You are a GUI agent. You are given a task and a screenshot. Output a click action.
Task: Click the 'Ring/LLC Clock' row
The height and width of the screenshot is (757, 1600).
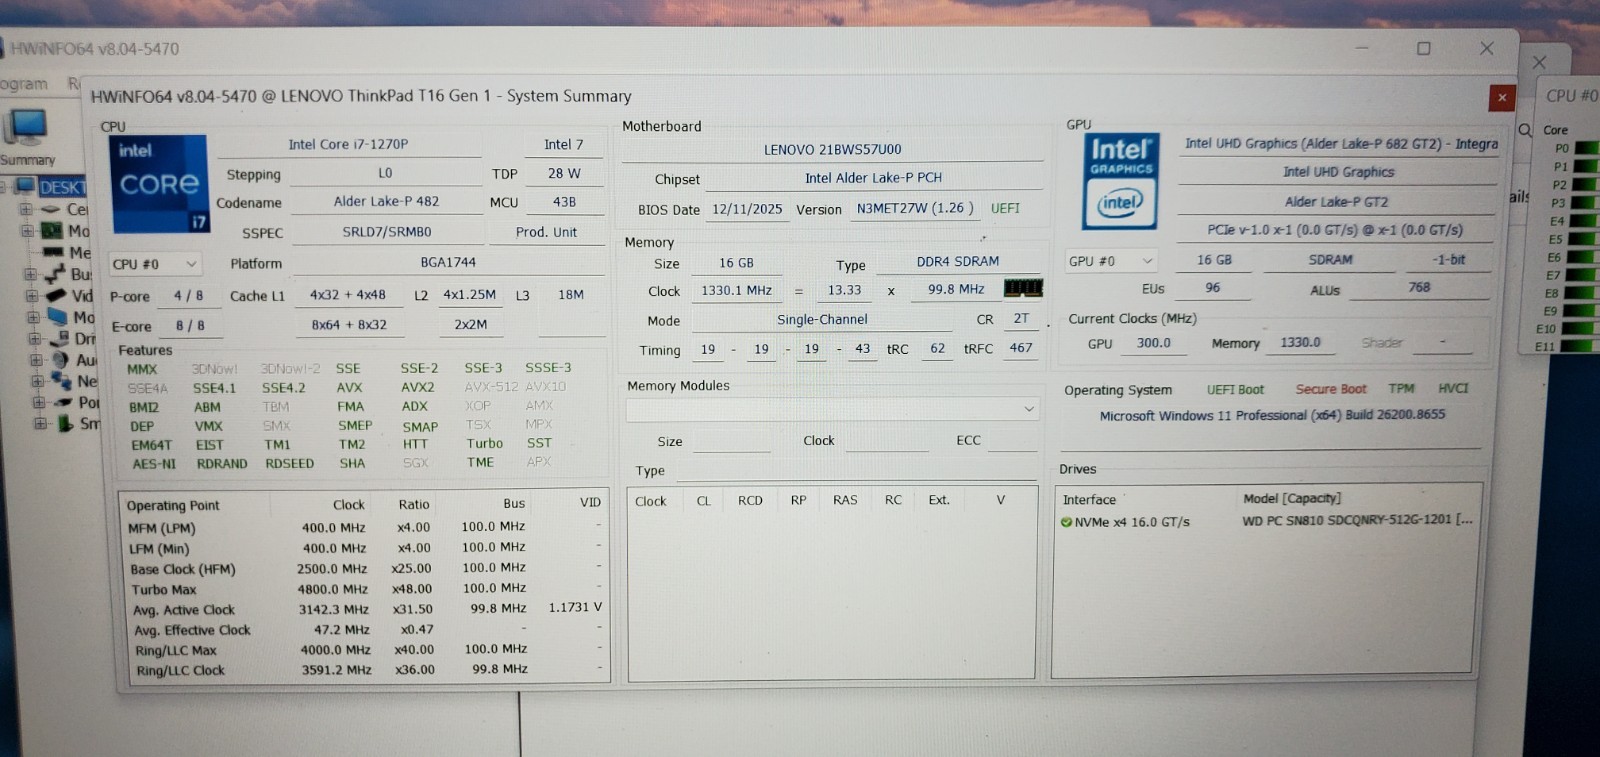365,670
